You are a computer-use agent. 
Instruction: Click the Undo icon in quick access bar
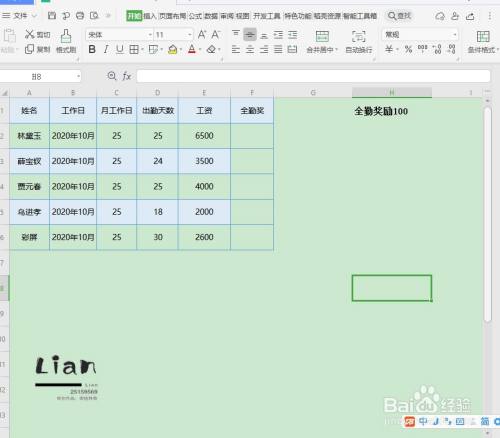click(66, 15)
